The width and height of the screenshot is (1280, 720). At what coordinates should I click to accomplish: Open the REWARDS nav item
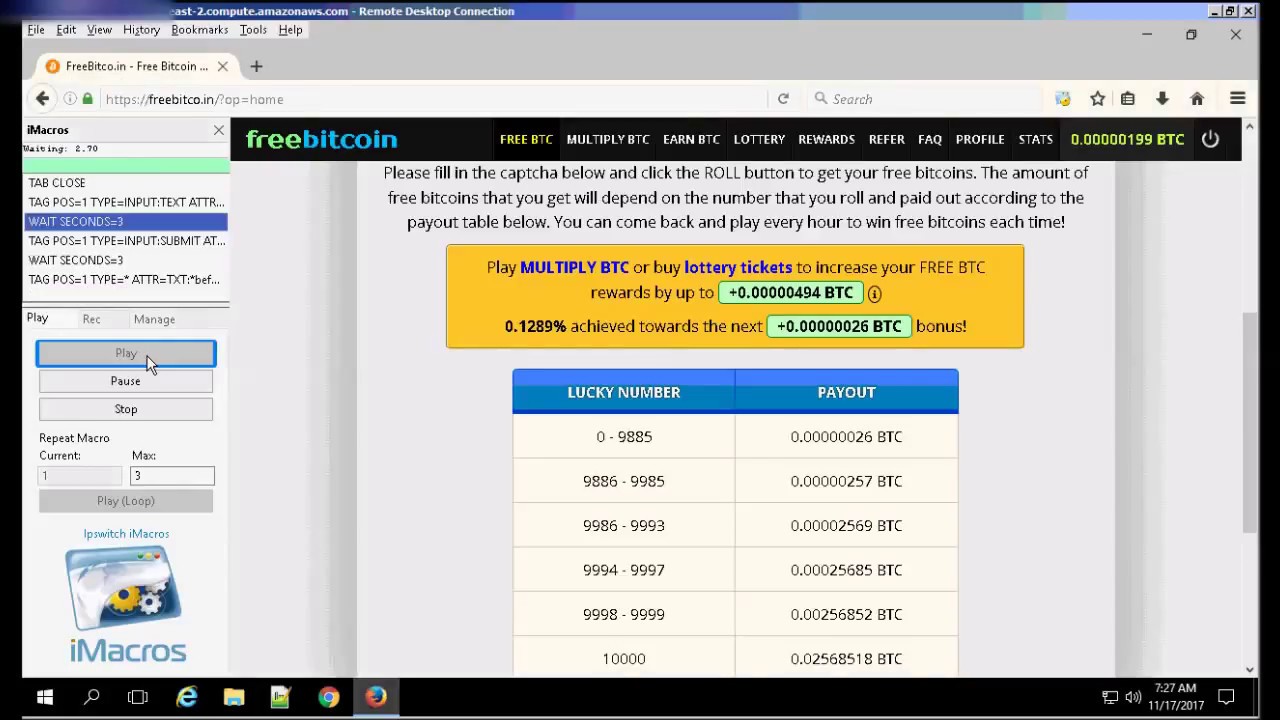(826, 139)
